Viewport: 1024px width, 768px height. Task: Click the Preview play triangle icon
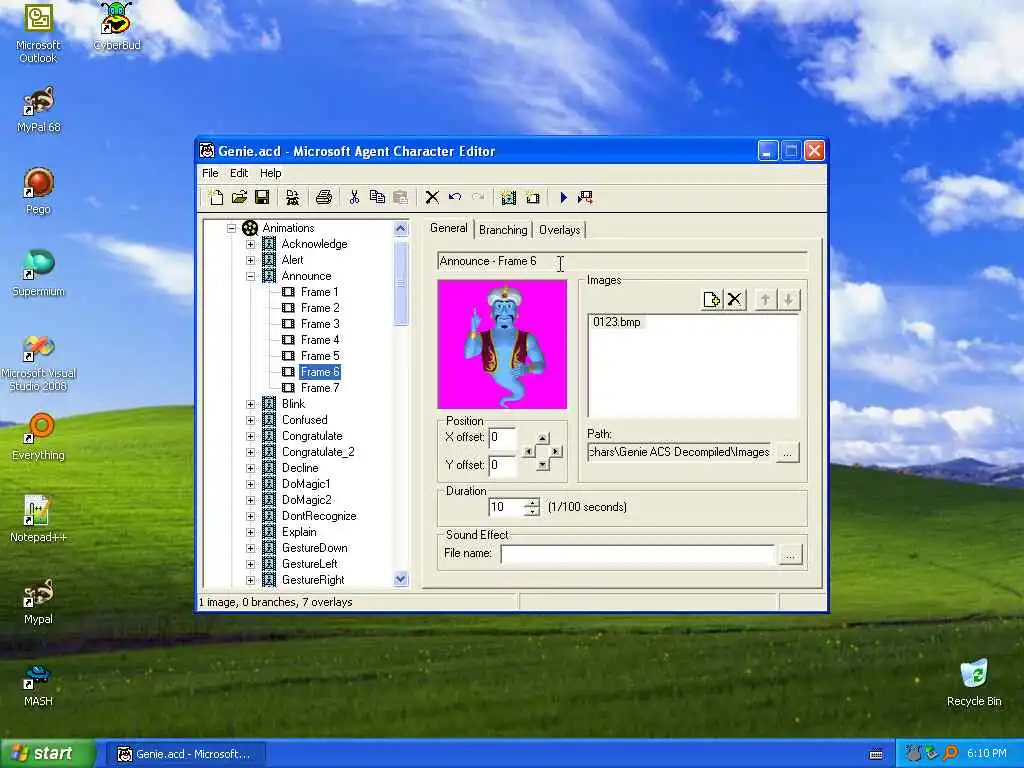564,197
